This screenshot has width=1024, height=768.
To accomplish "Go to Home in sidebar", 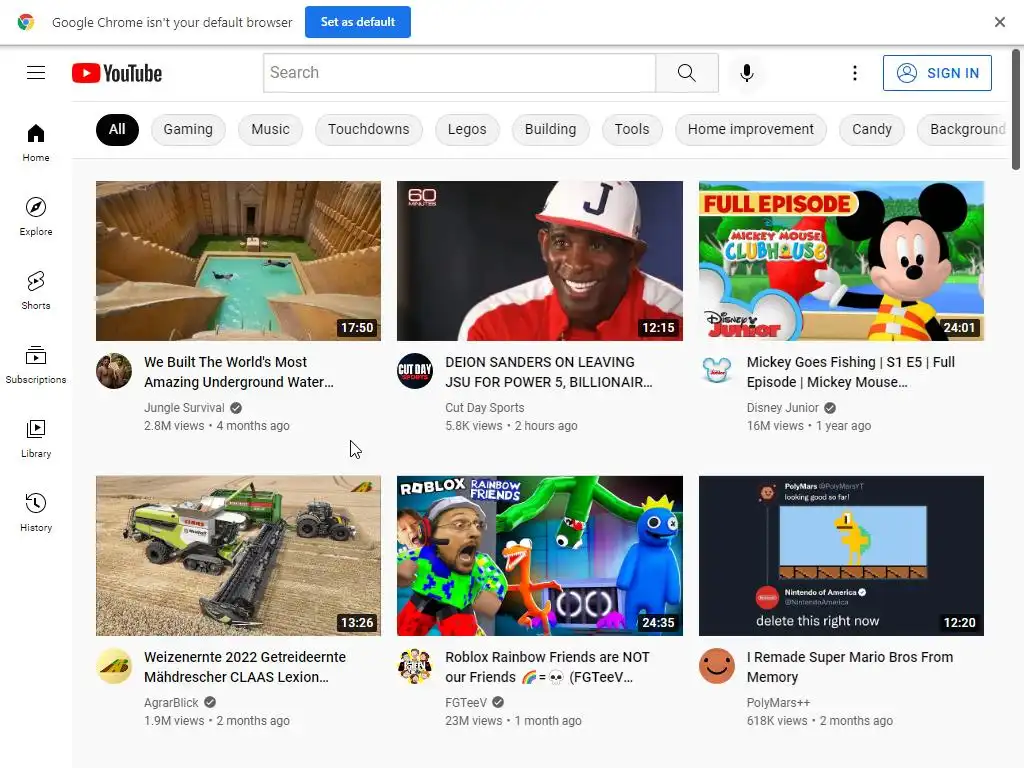I will point(36,142).
